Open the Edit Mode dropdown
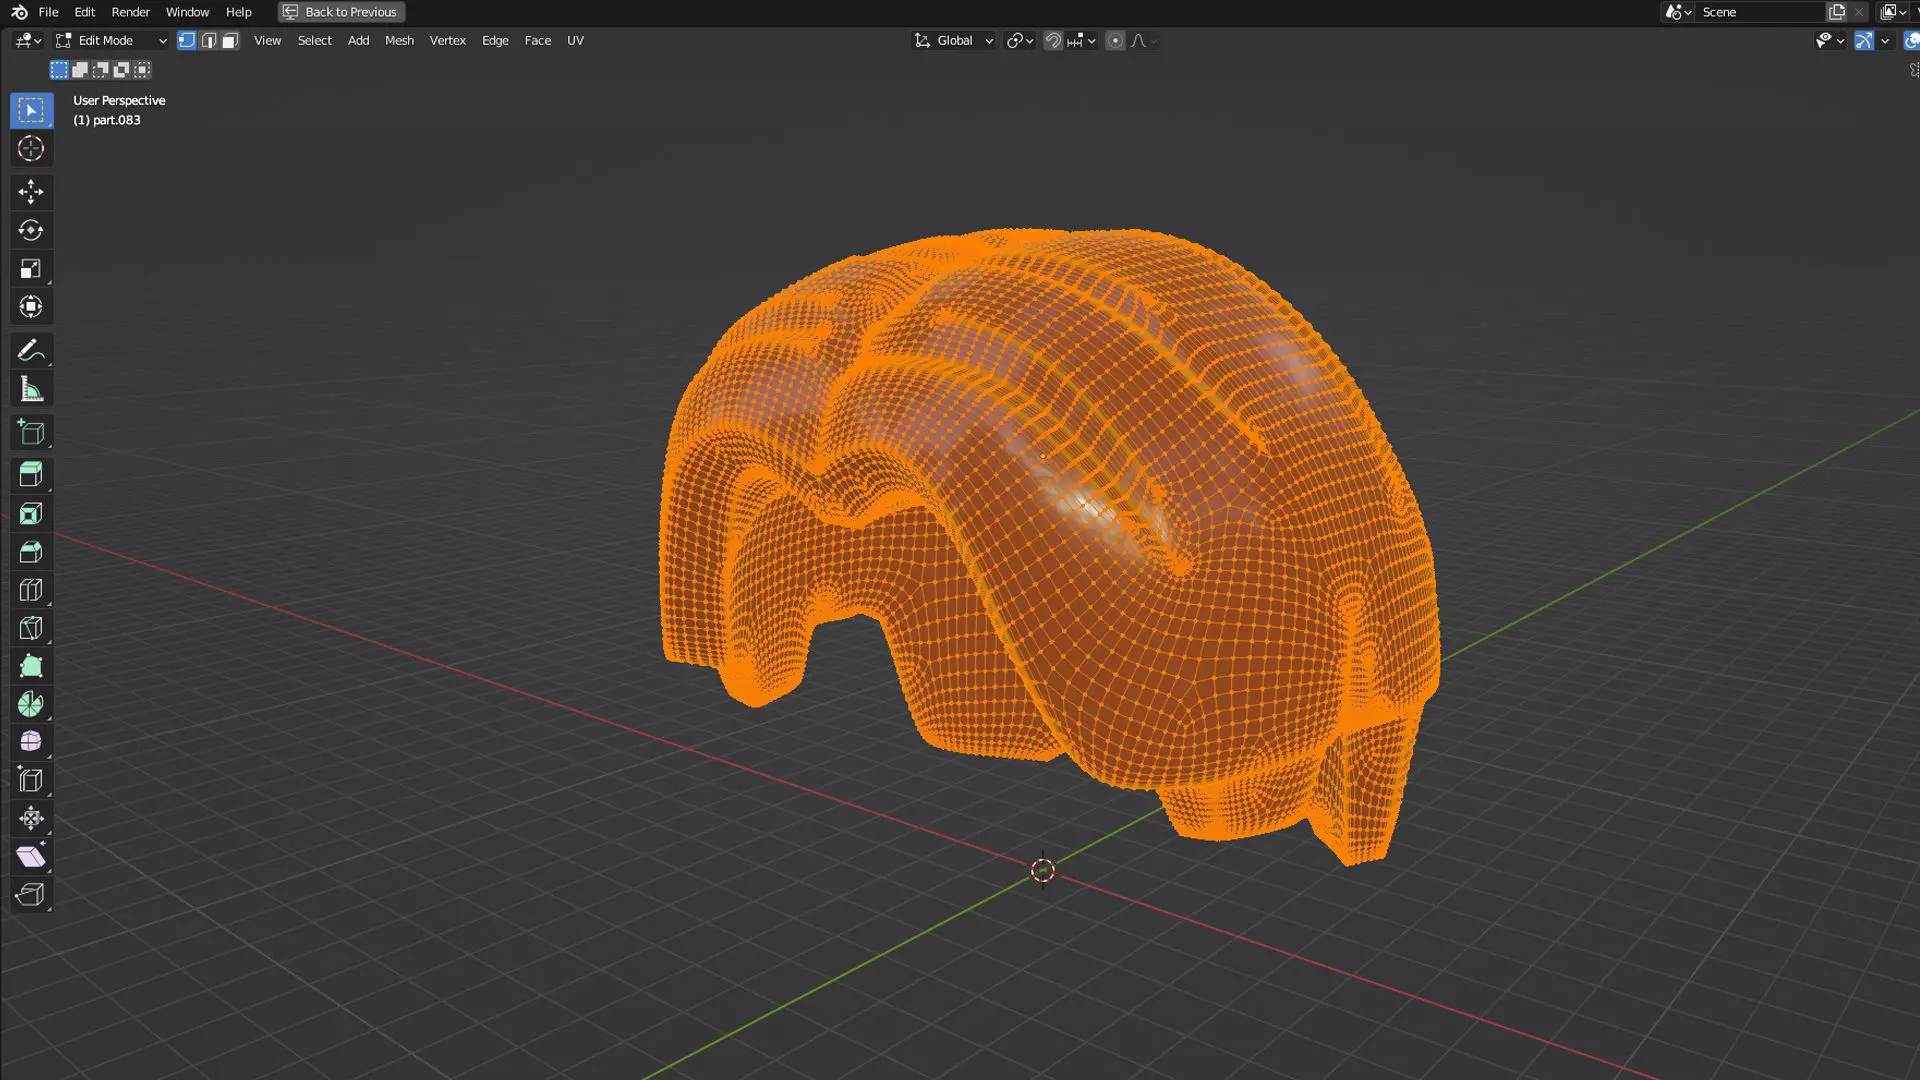This screenshot has height=1080, width=1920. tap(110, 41)
